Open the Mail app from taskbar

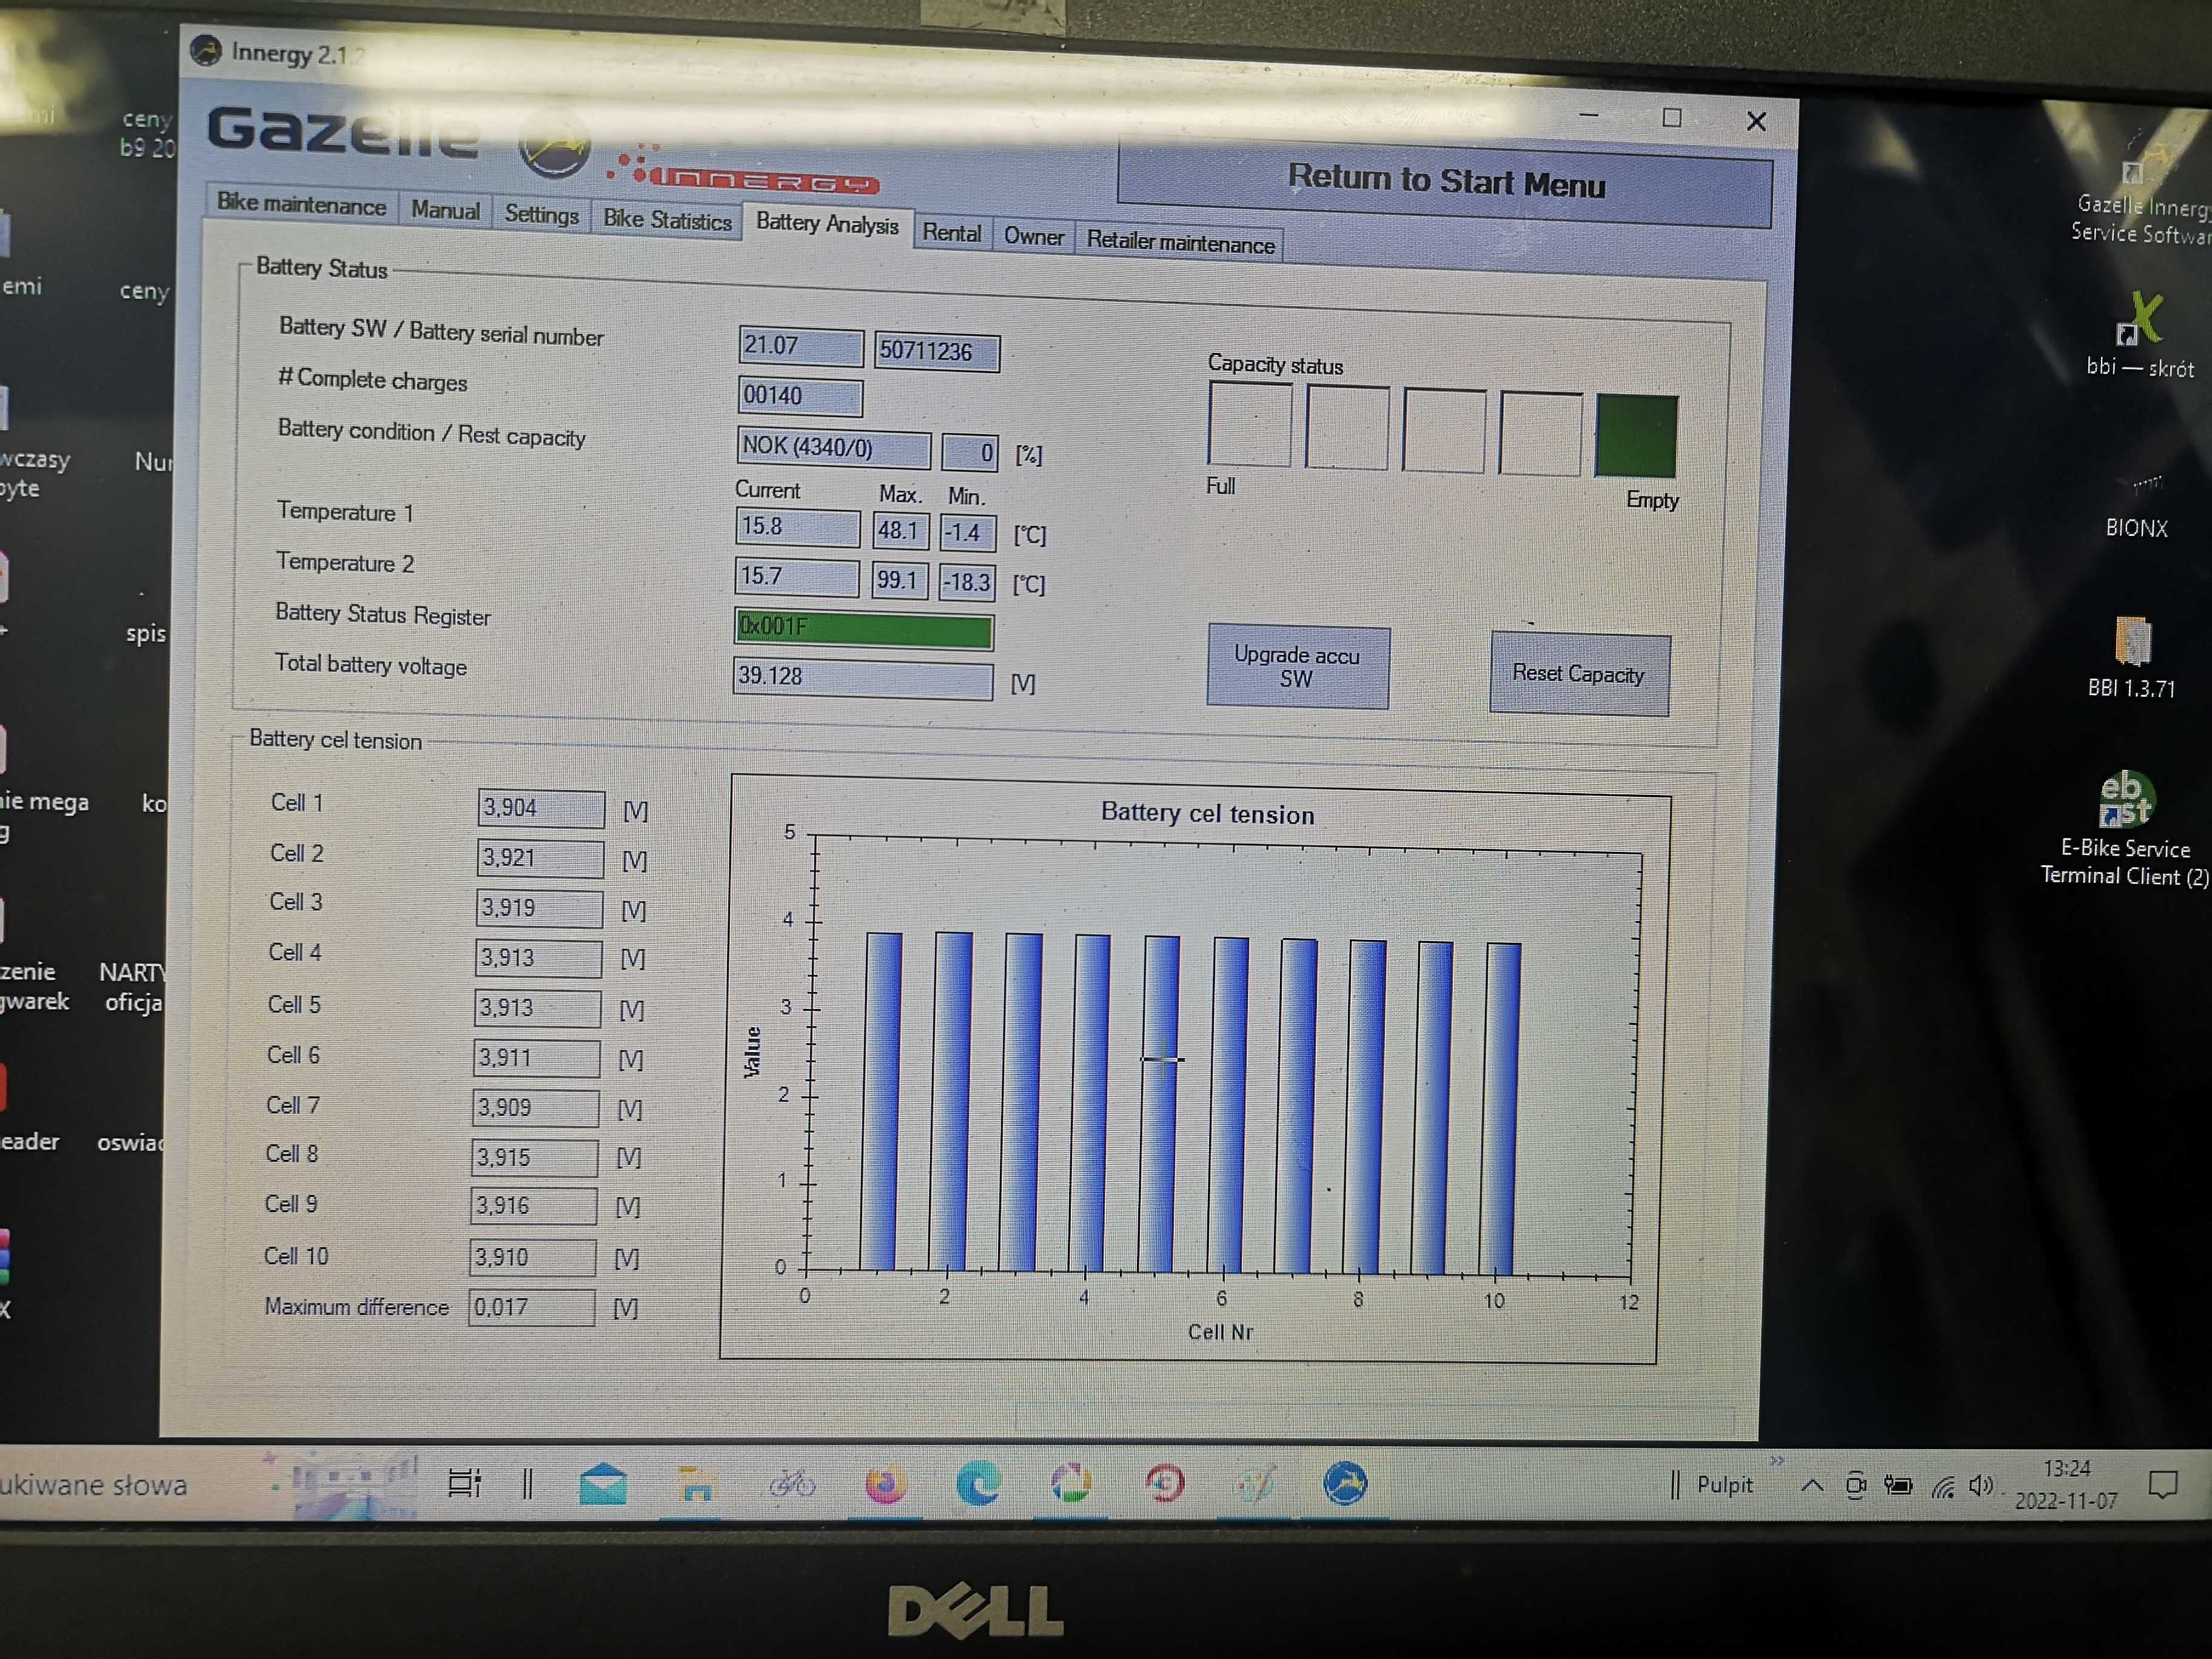603,1484
